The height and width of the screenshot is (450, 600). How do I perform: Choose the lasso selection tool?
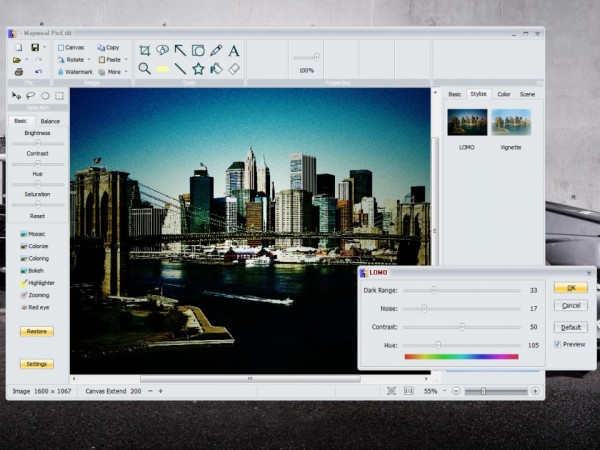tap(30, 96)
